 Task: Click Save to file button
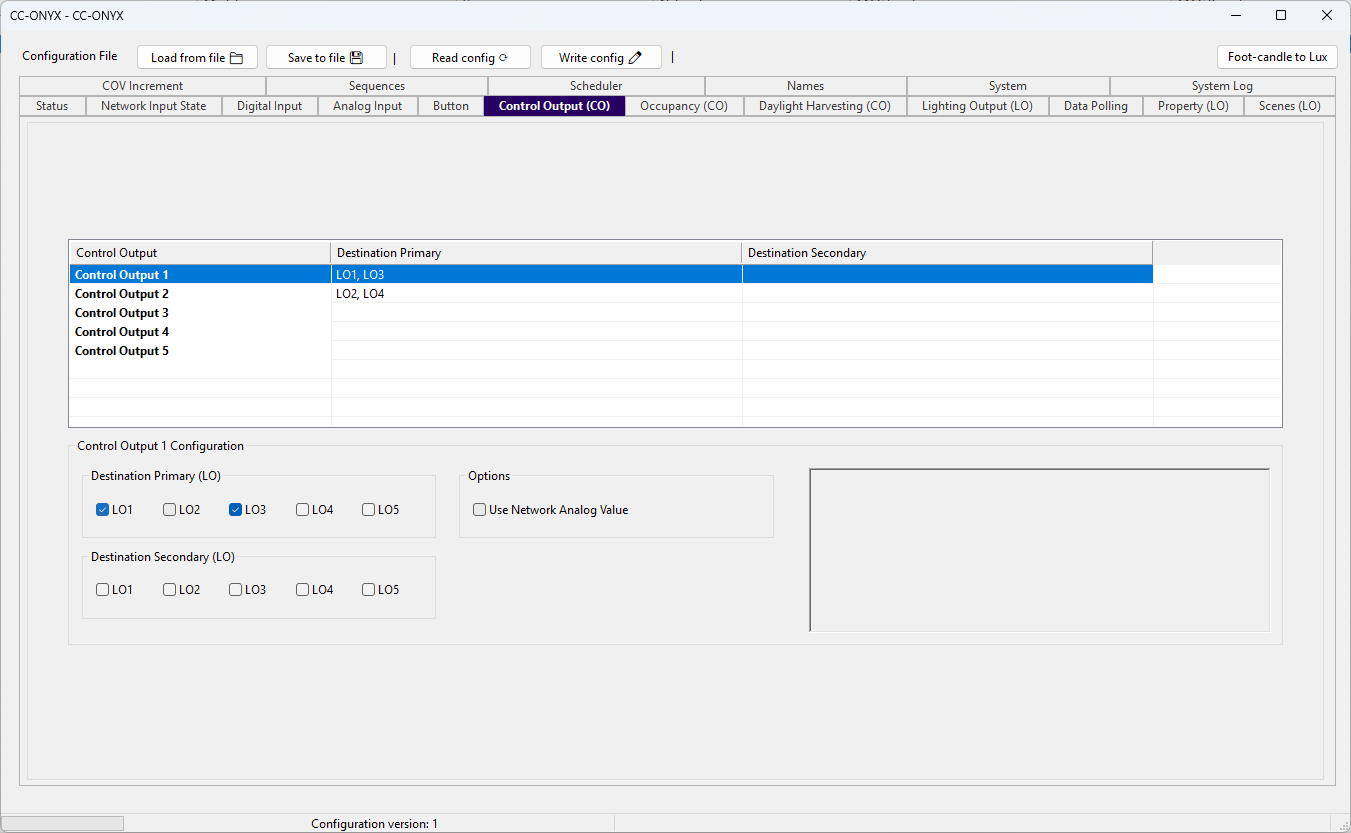point(326,57)
